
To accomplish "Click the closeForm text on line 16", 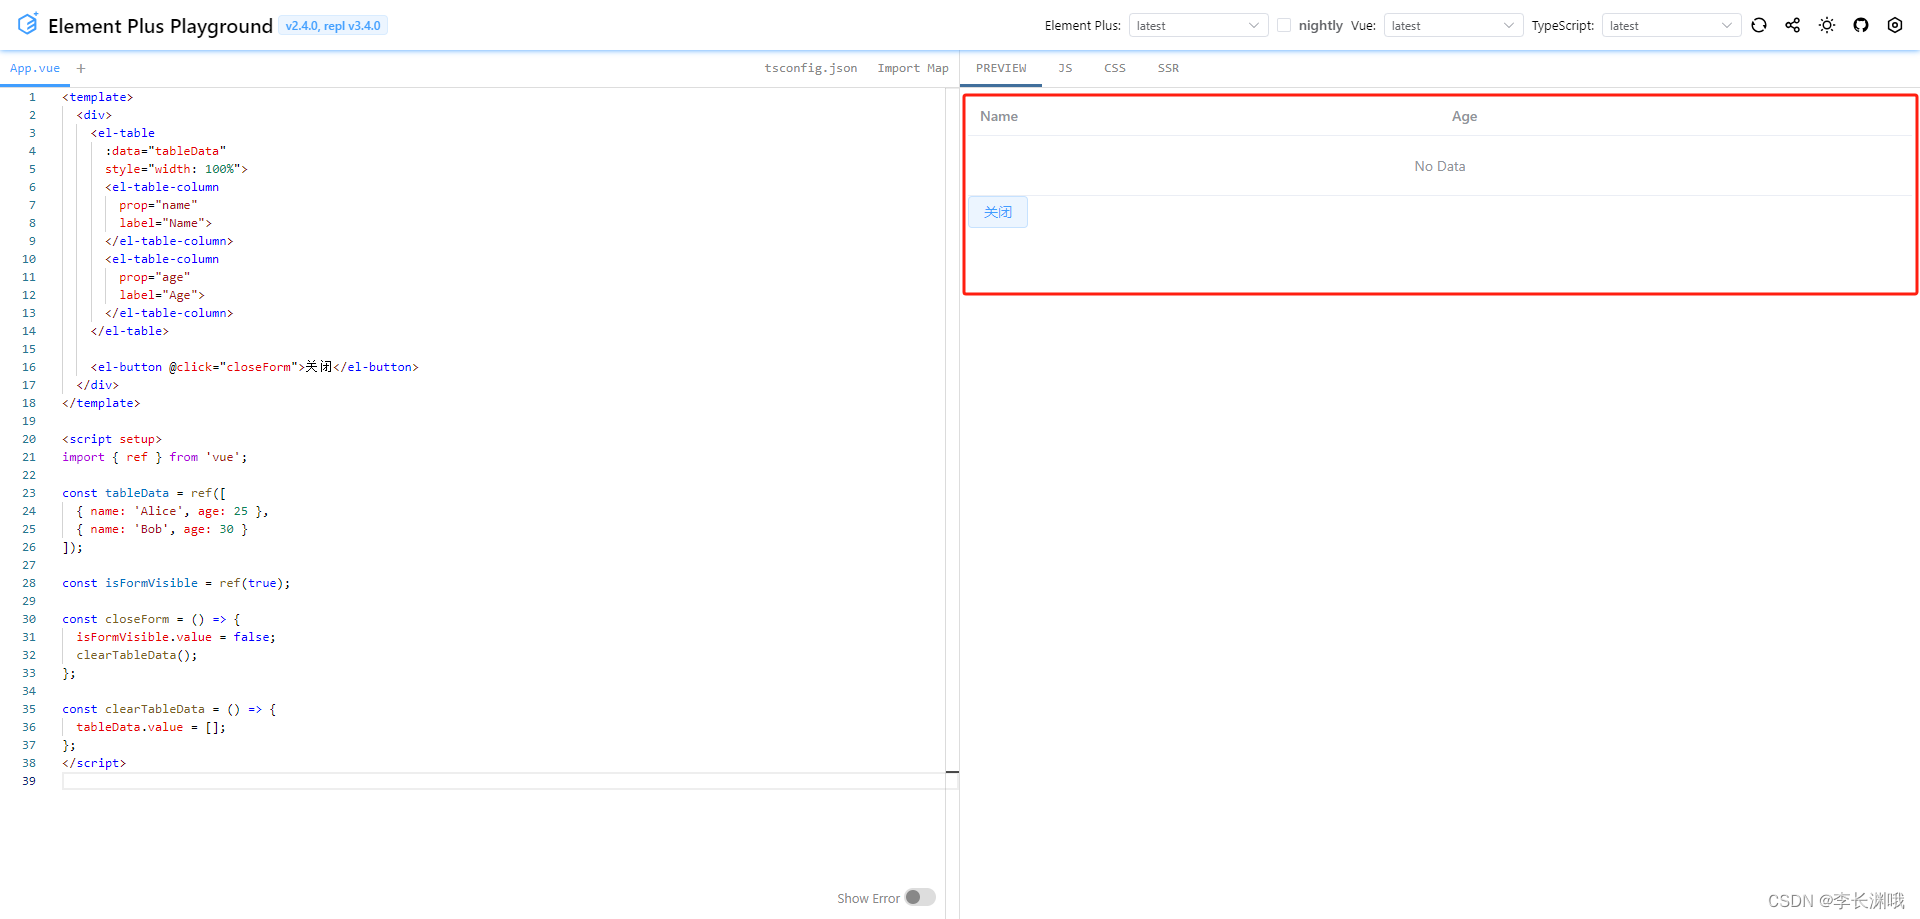I will [259, 367].
